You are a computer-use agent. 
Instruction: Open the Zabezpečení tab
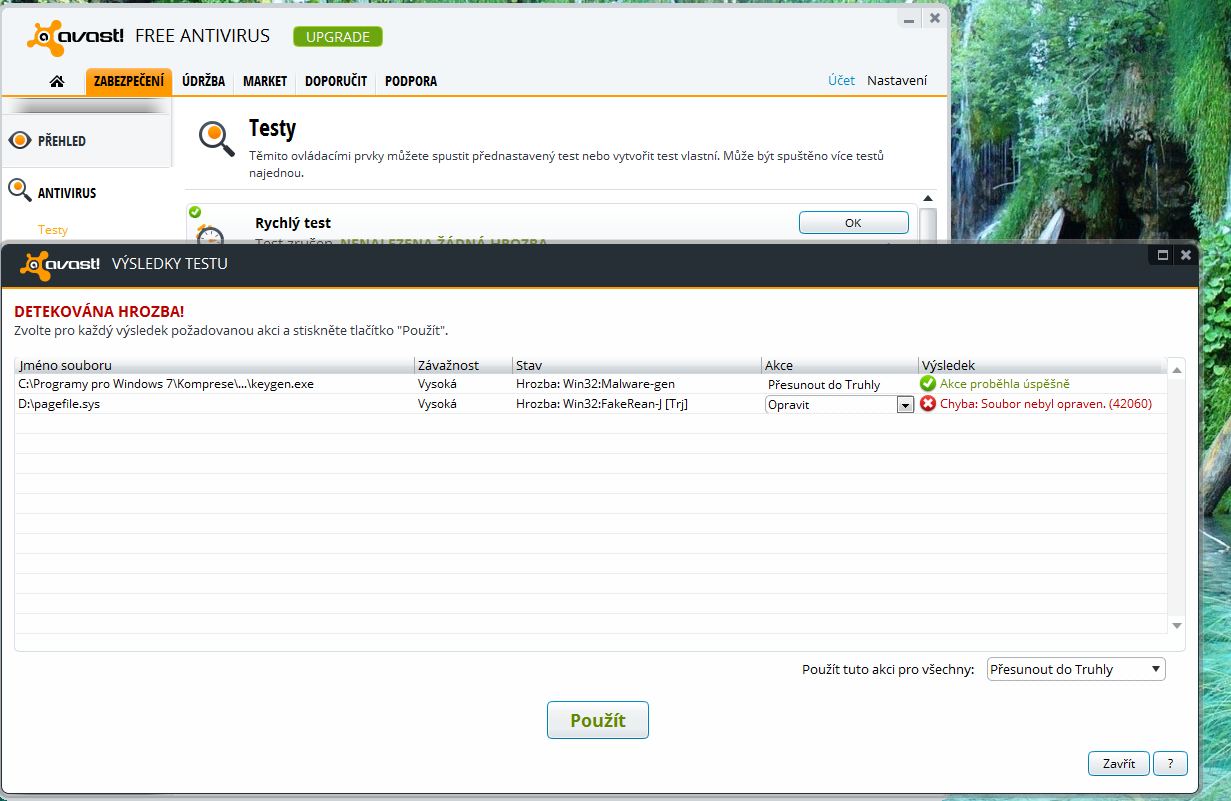coord(129,81)
